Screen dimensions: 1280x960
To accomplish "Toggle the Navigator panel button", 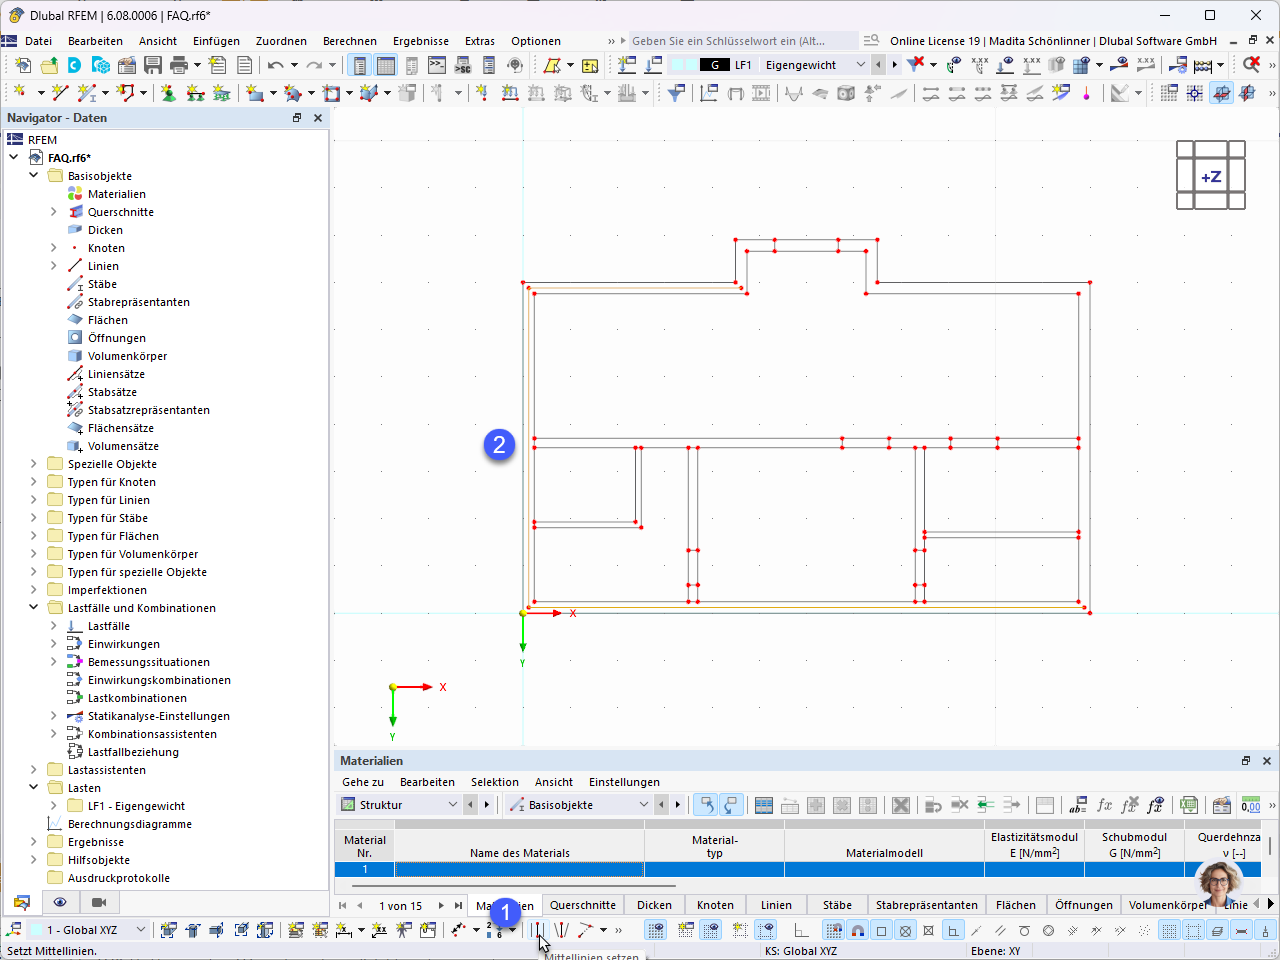I will click(x=359, y=65).
